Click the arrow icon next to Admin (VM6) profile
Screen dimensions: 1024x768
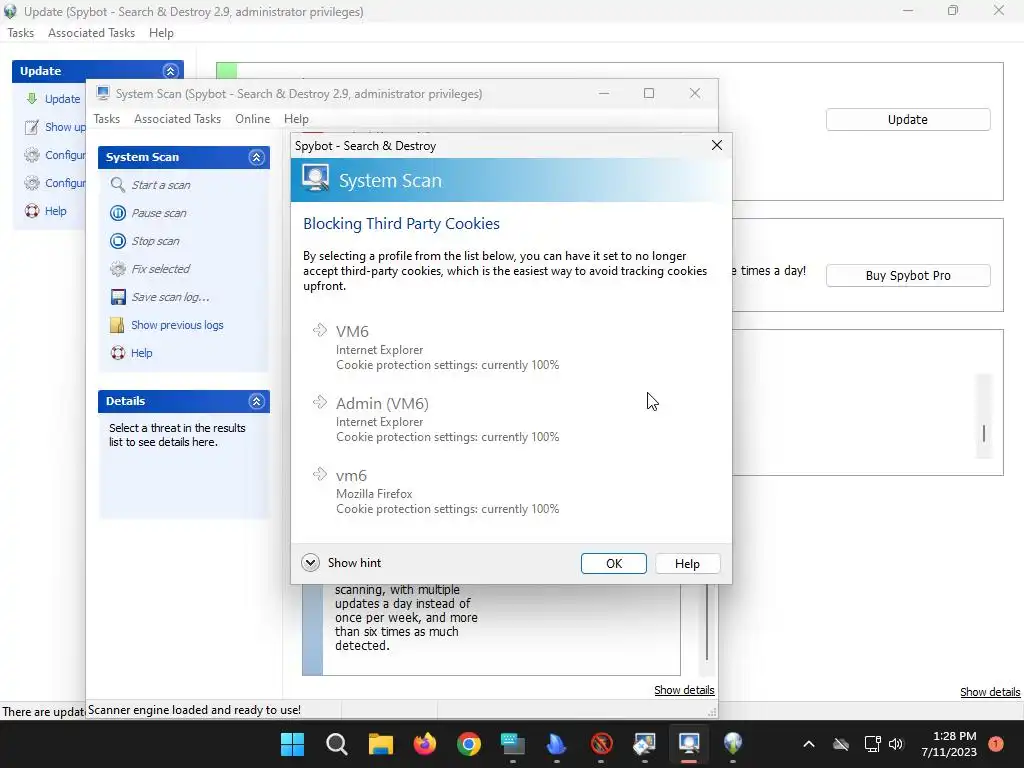click(x=319, y=402)
